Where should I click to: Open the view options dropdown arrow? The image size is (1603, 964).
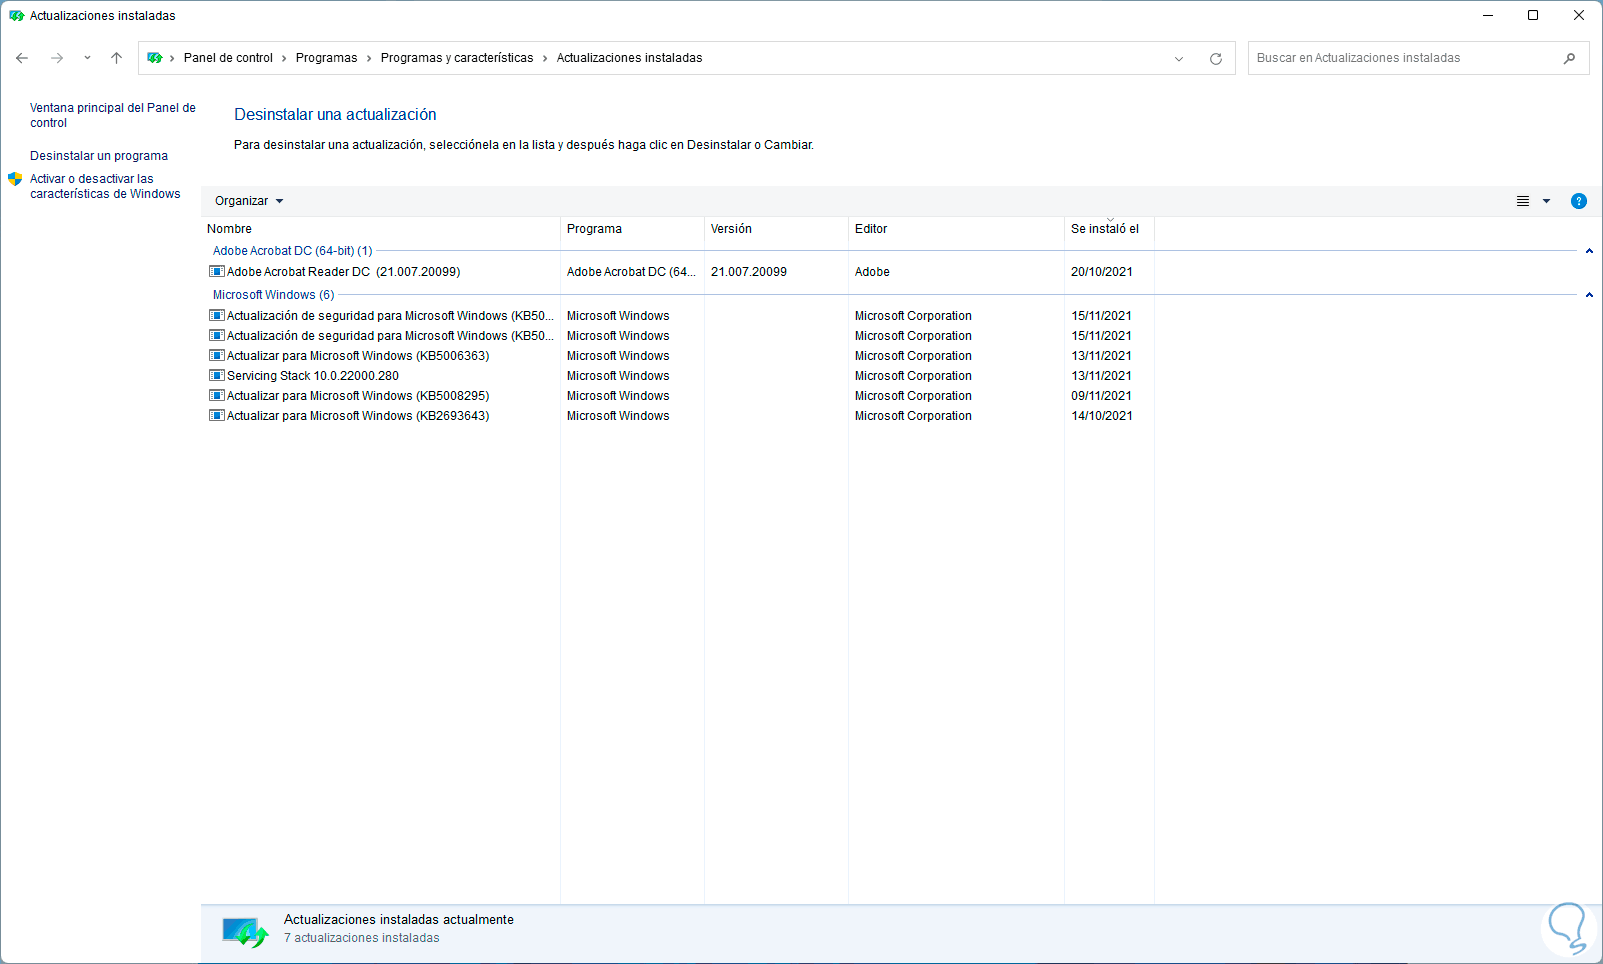pos(1546,201)
